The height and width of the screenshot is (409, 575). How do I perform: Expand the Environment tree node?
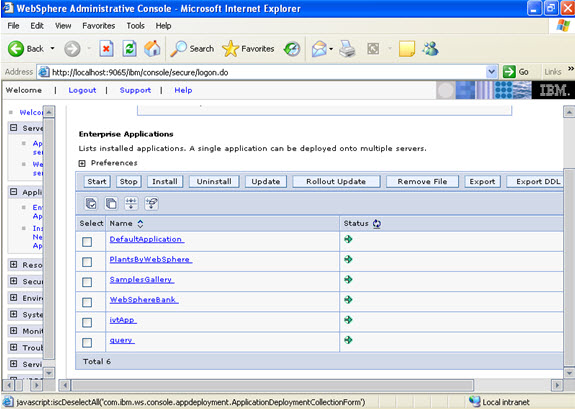pos(14,297)
